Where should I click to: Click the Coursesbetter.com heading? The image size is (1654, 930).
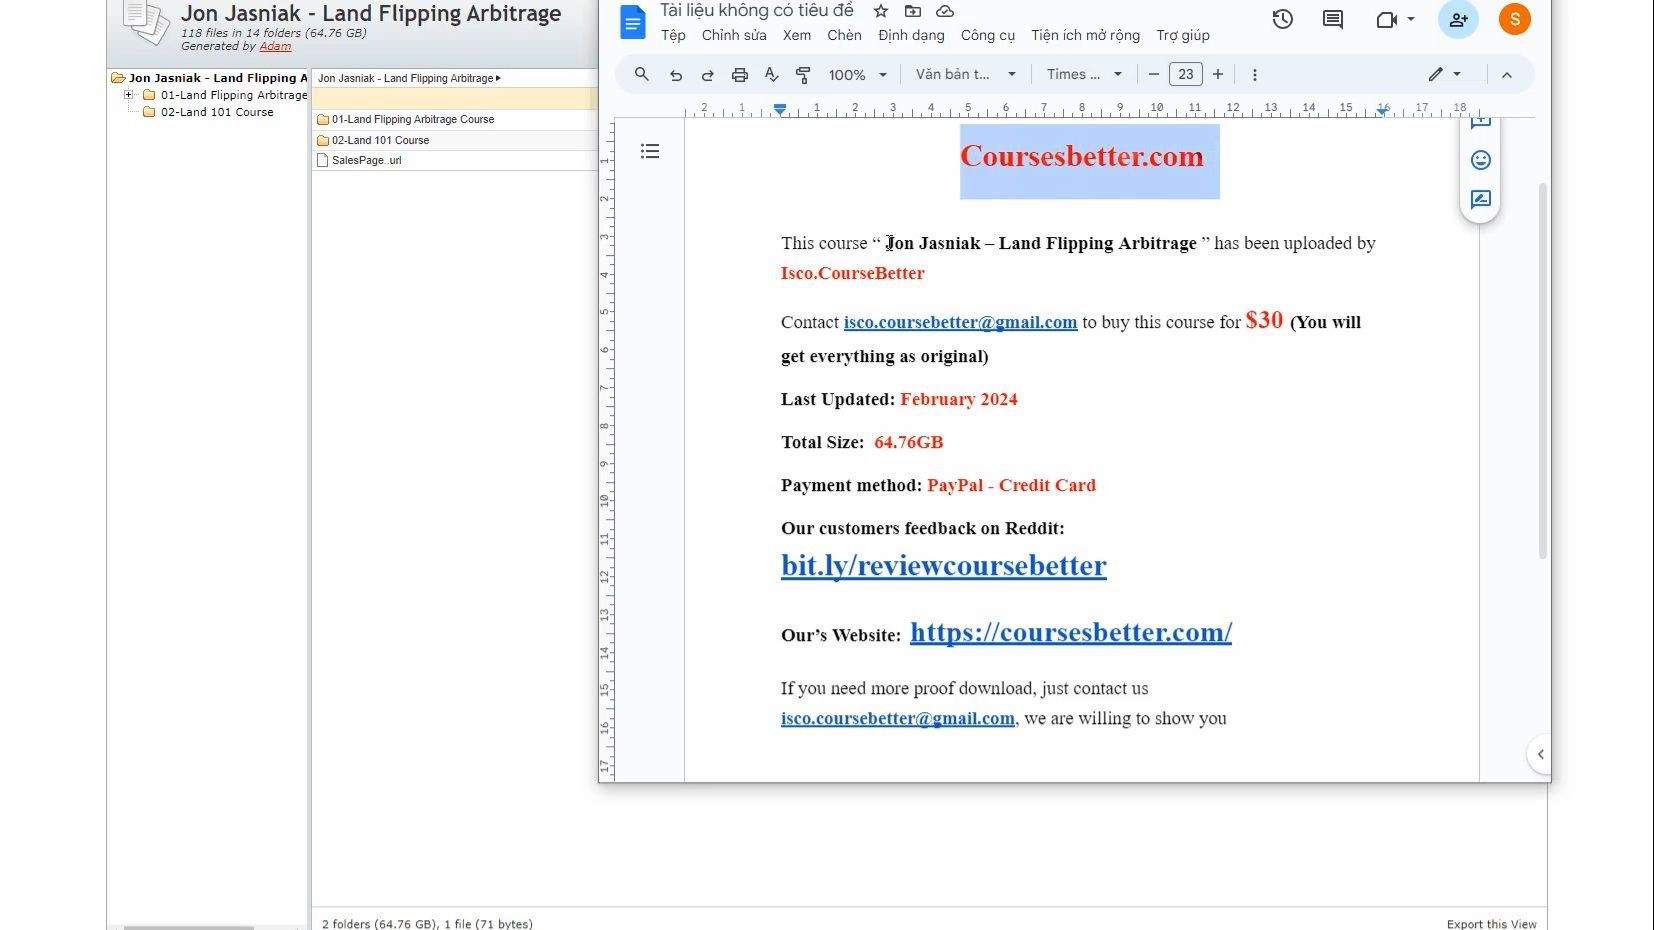(1081, 157)
